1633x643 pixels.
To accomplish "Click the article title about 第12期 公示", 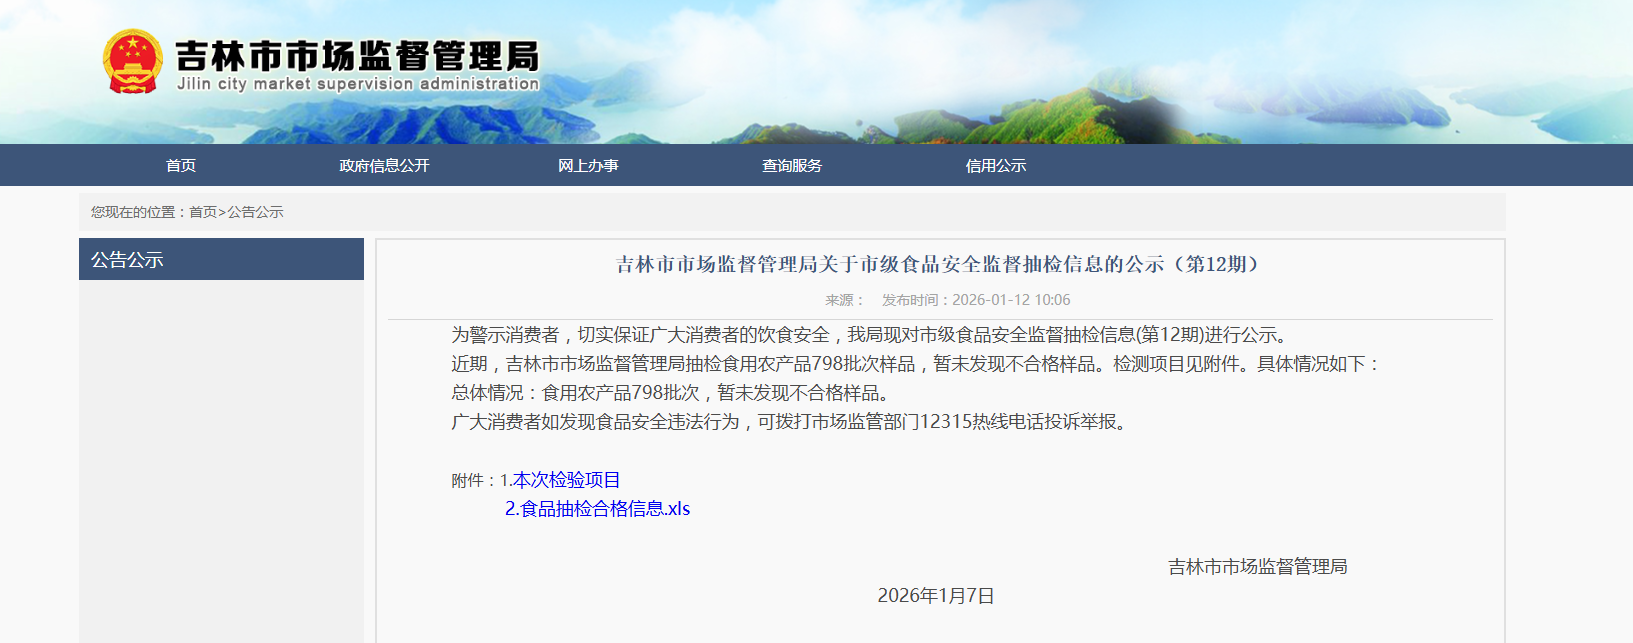I will pos(940,264).
